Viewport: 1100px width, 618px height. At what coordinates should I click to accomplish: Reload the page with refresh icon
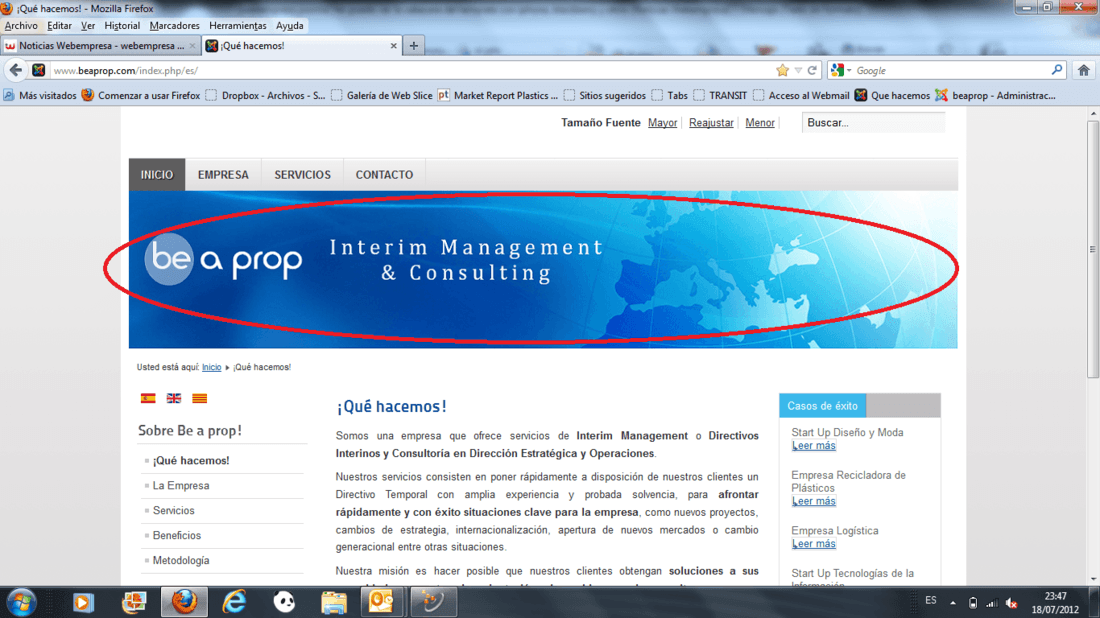point(812,70)
